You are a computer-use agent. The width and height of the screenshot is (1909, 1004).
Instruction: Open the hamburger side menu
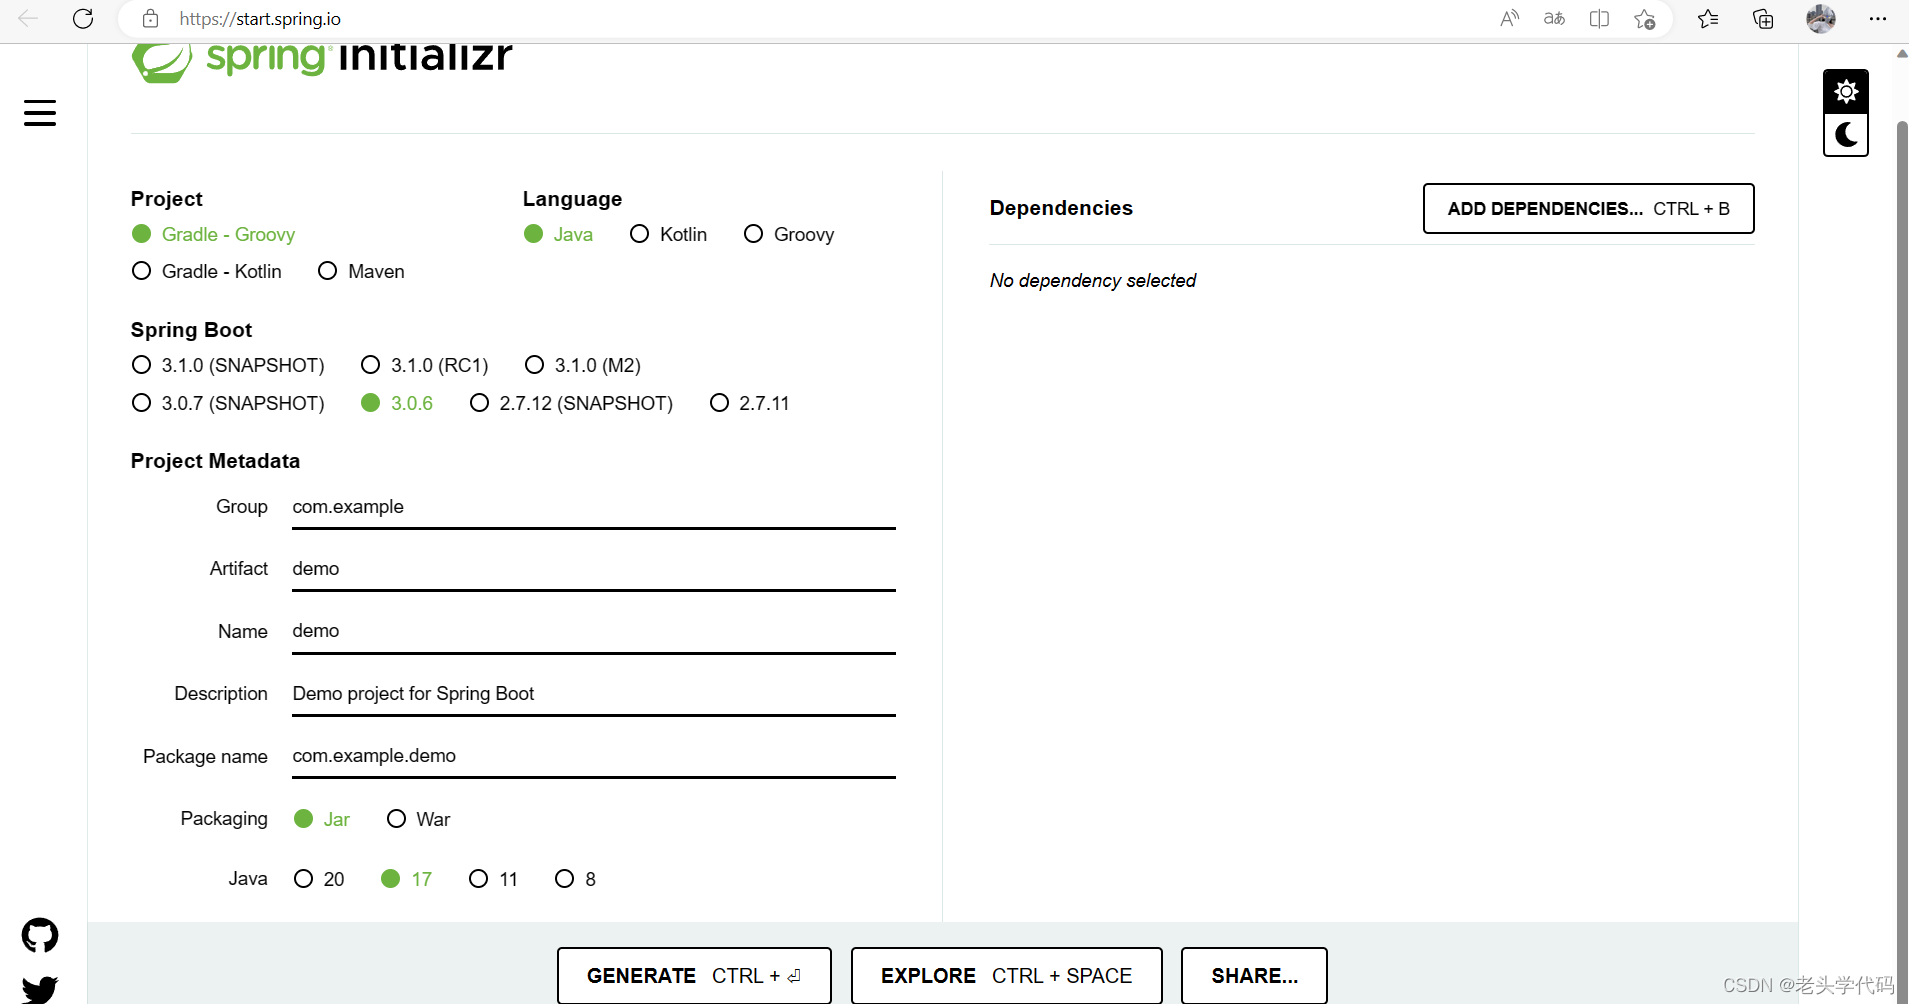(40, 113)
